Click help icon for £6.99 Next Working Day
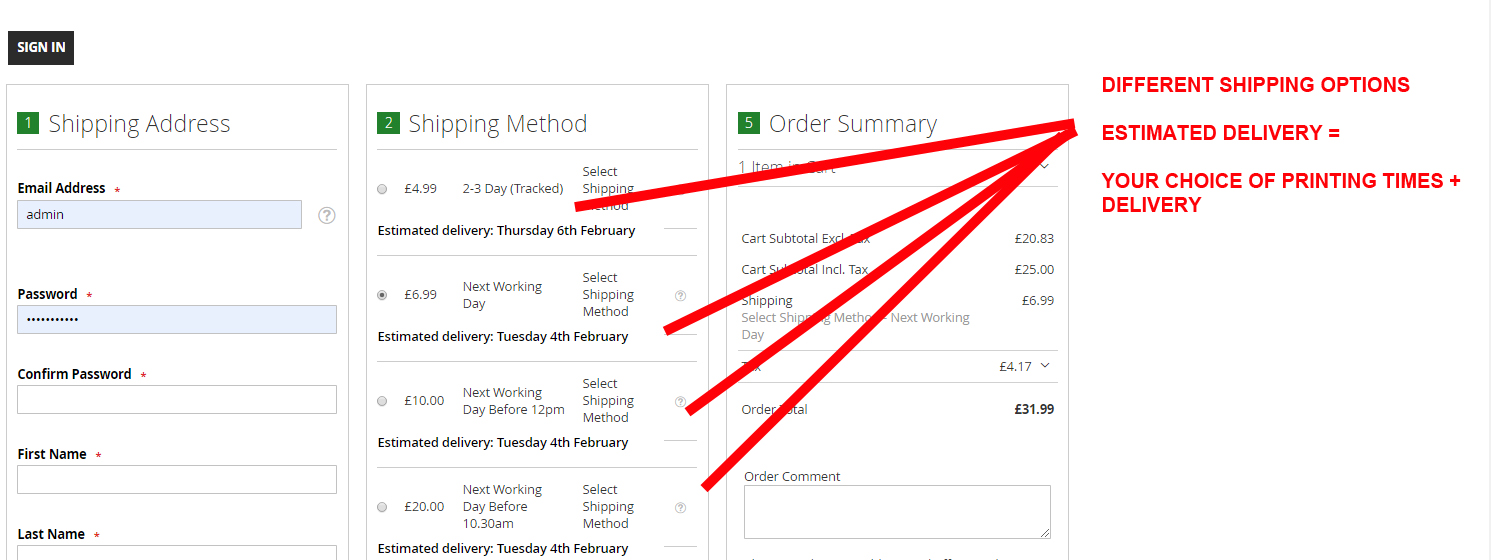 [680, 295]
